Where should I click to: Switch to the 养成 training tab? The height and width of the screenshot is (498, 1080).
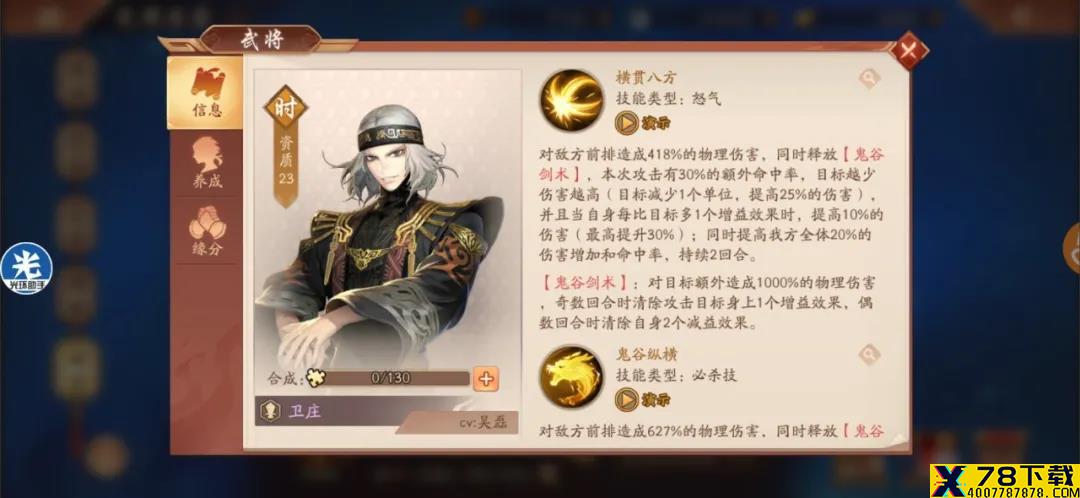[207, 164]
